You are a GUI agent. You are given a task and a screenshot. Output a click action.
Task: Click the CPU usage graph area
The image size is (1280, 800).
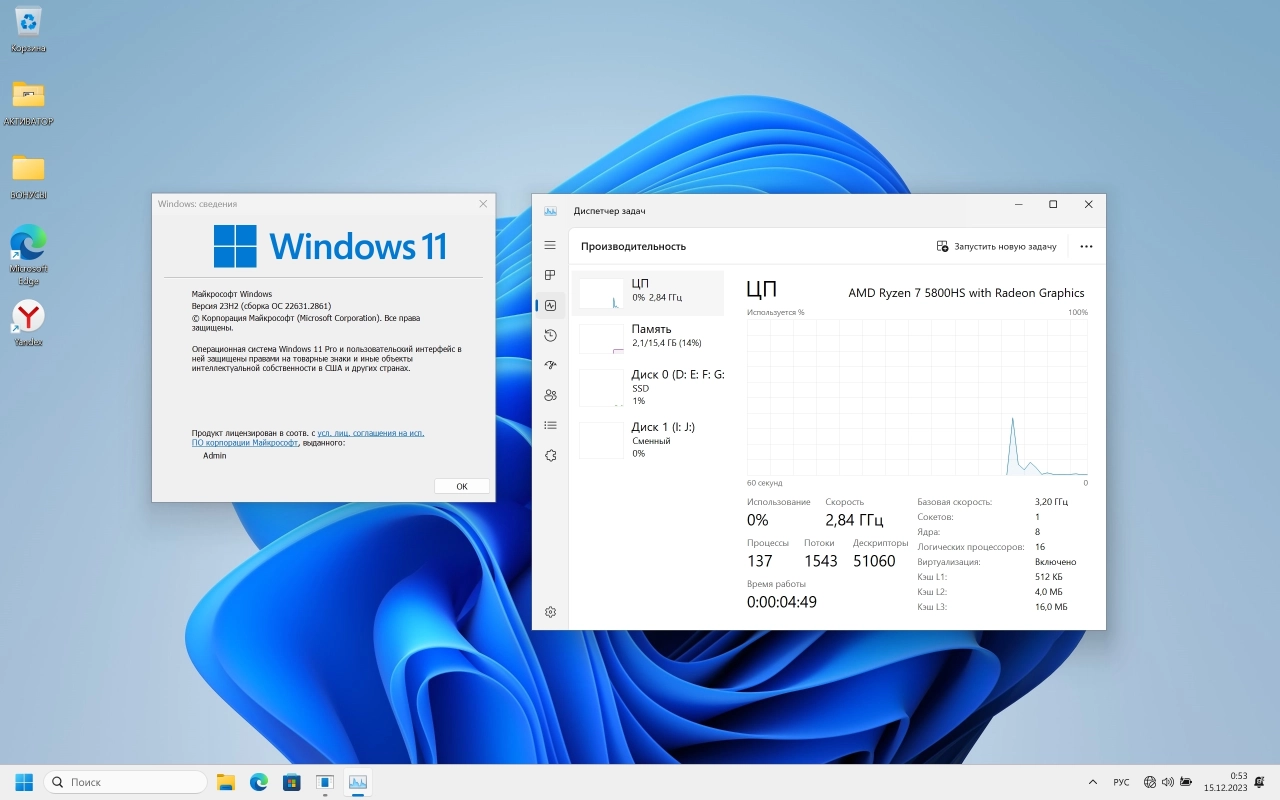click(x=917, y=397)
